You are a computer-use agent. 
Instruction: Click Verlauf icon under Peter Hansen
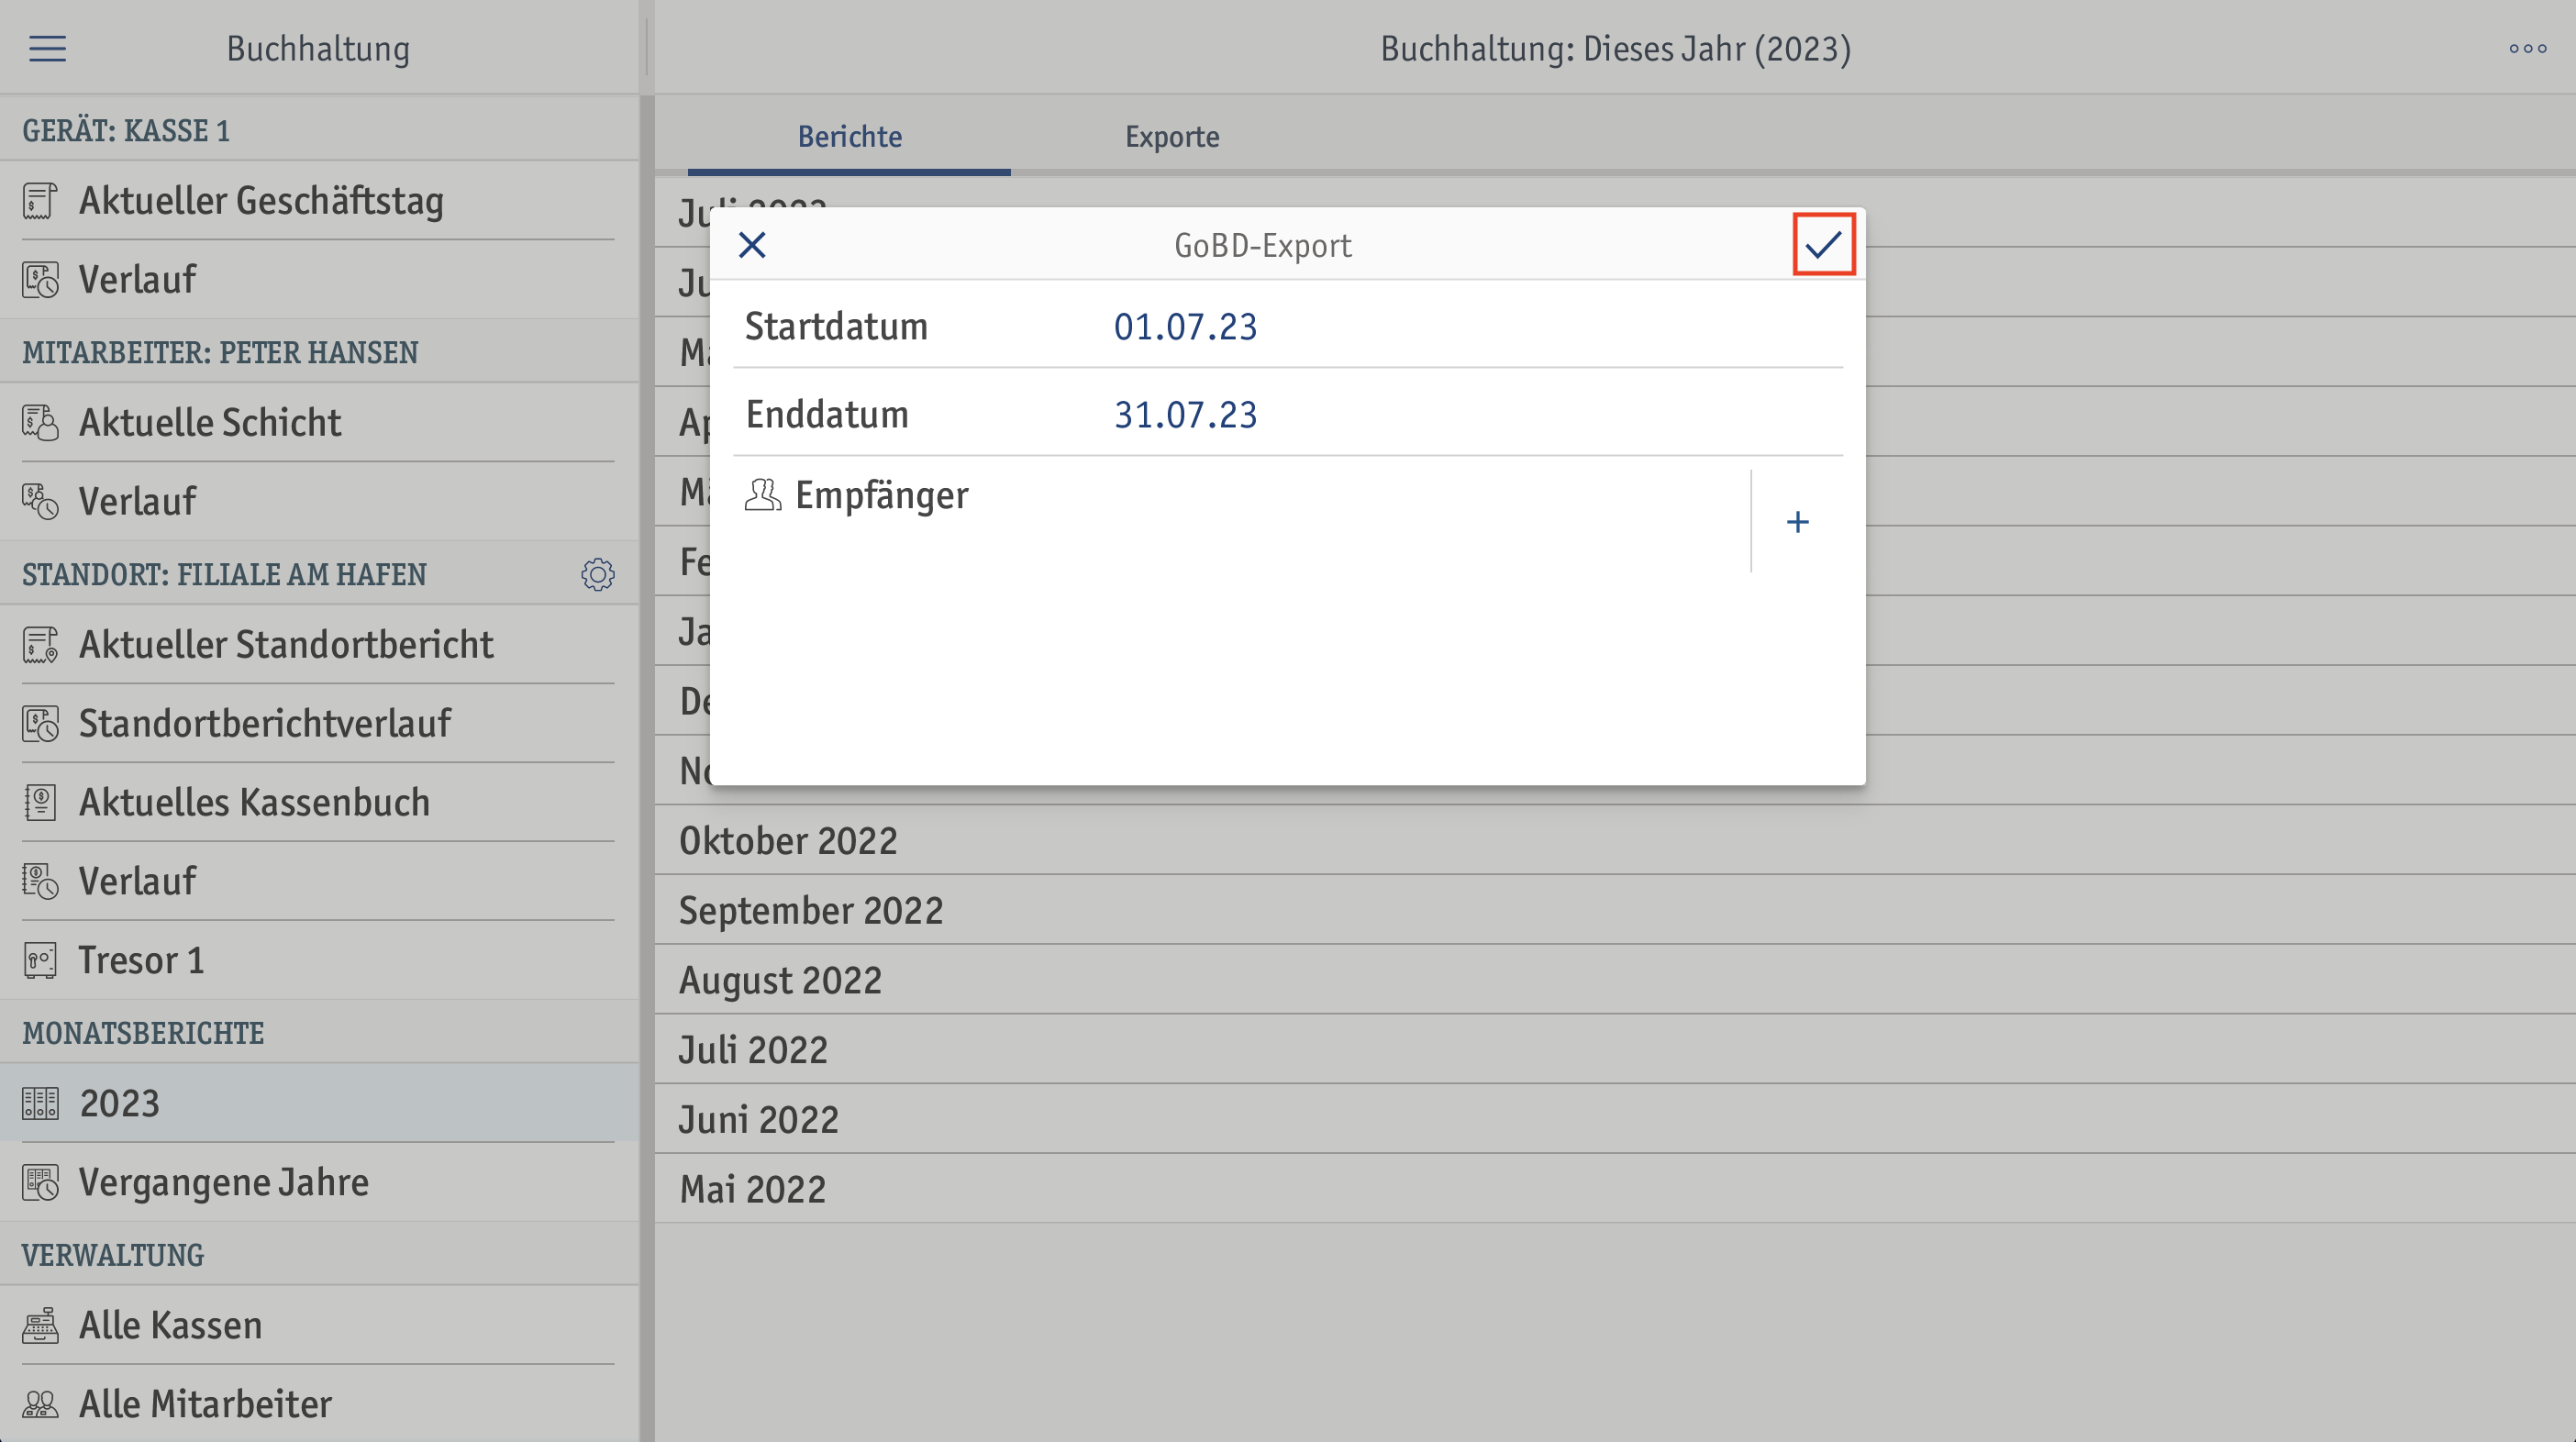(x=40, y=502)
